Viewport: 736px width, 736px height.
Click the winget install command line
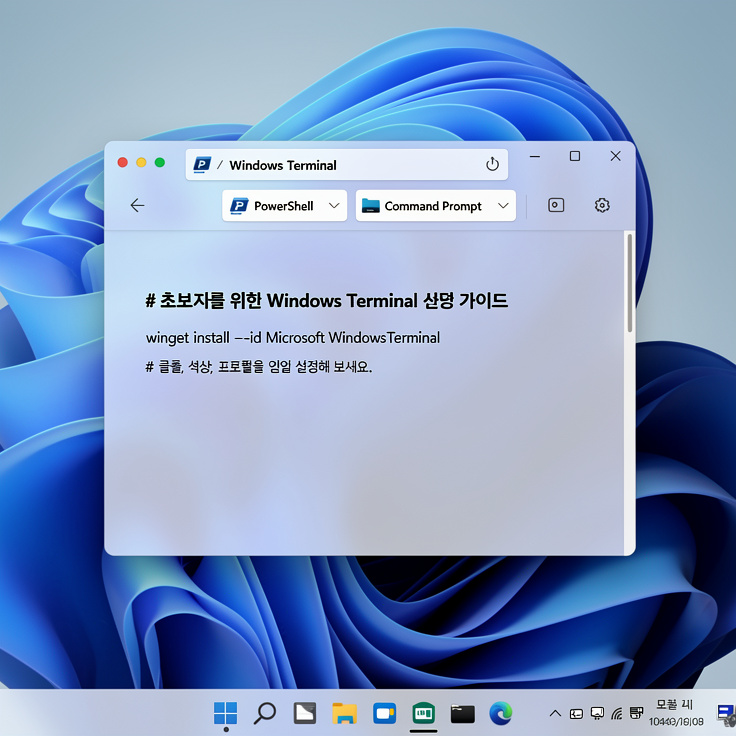point(293,338)
